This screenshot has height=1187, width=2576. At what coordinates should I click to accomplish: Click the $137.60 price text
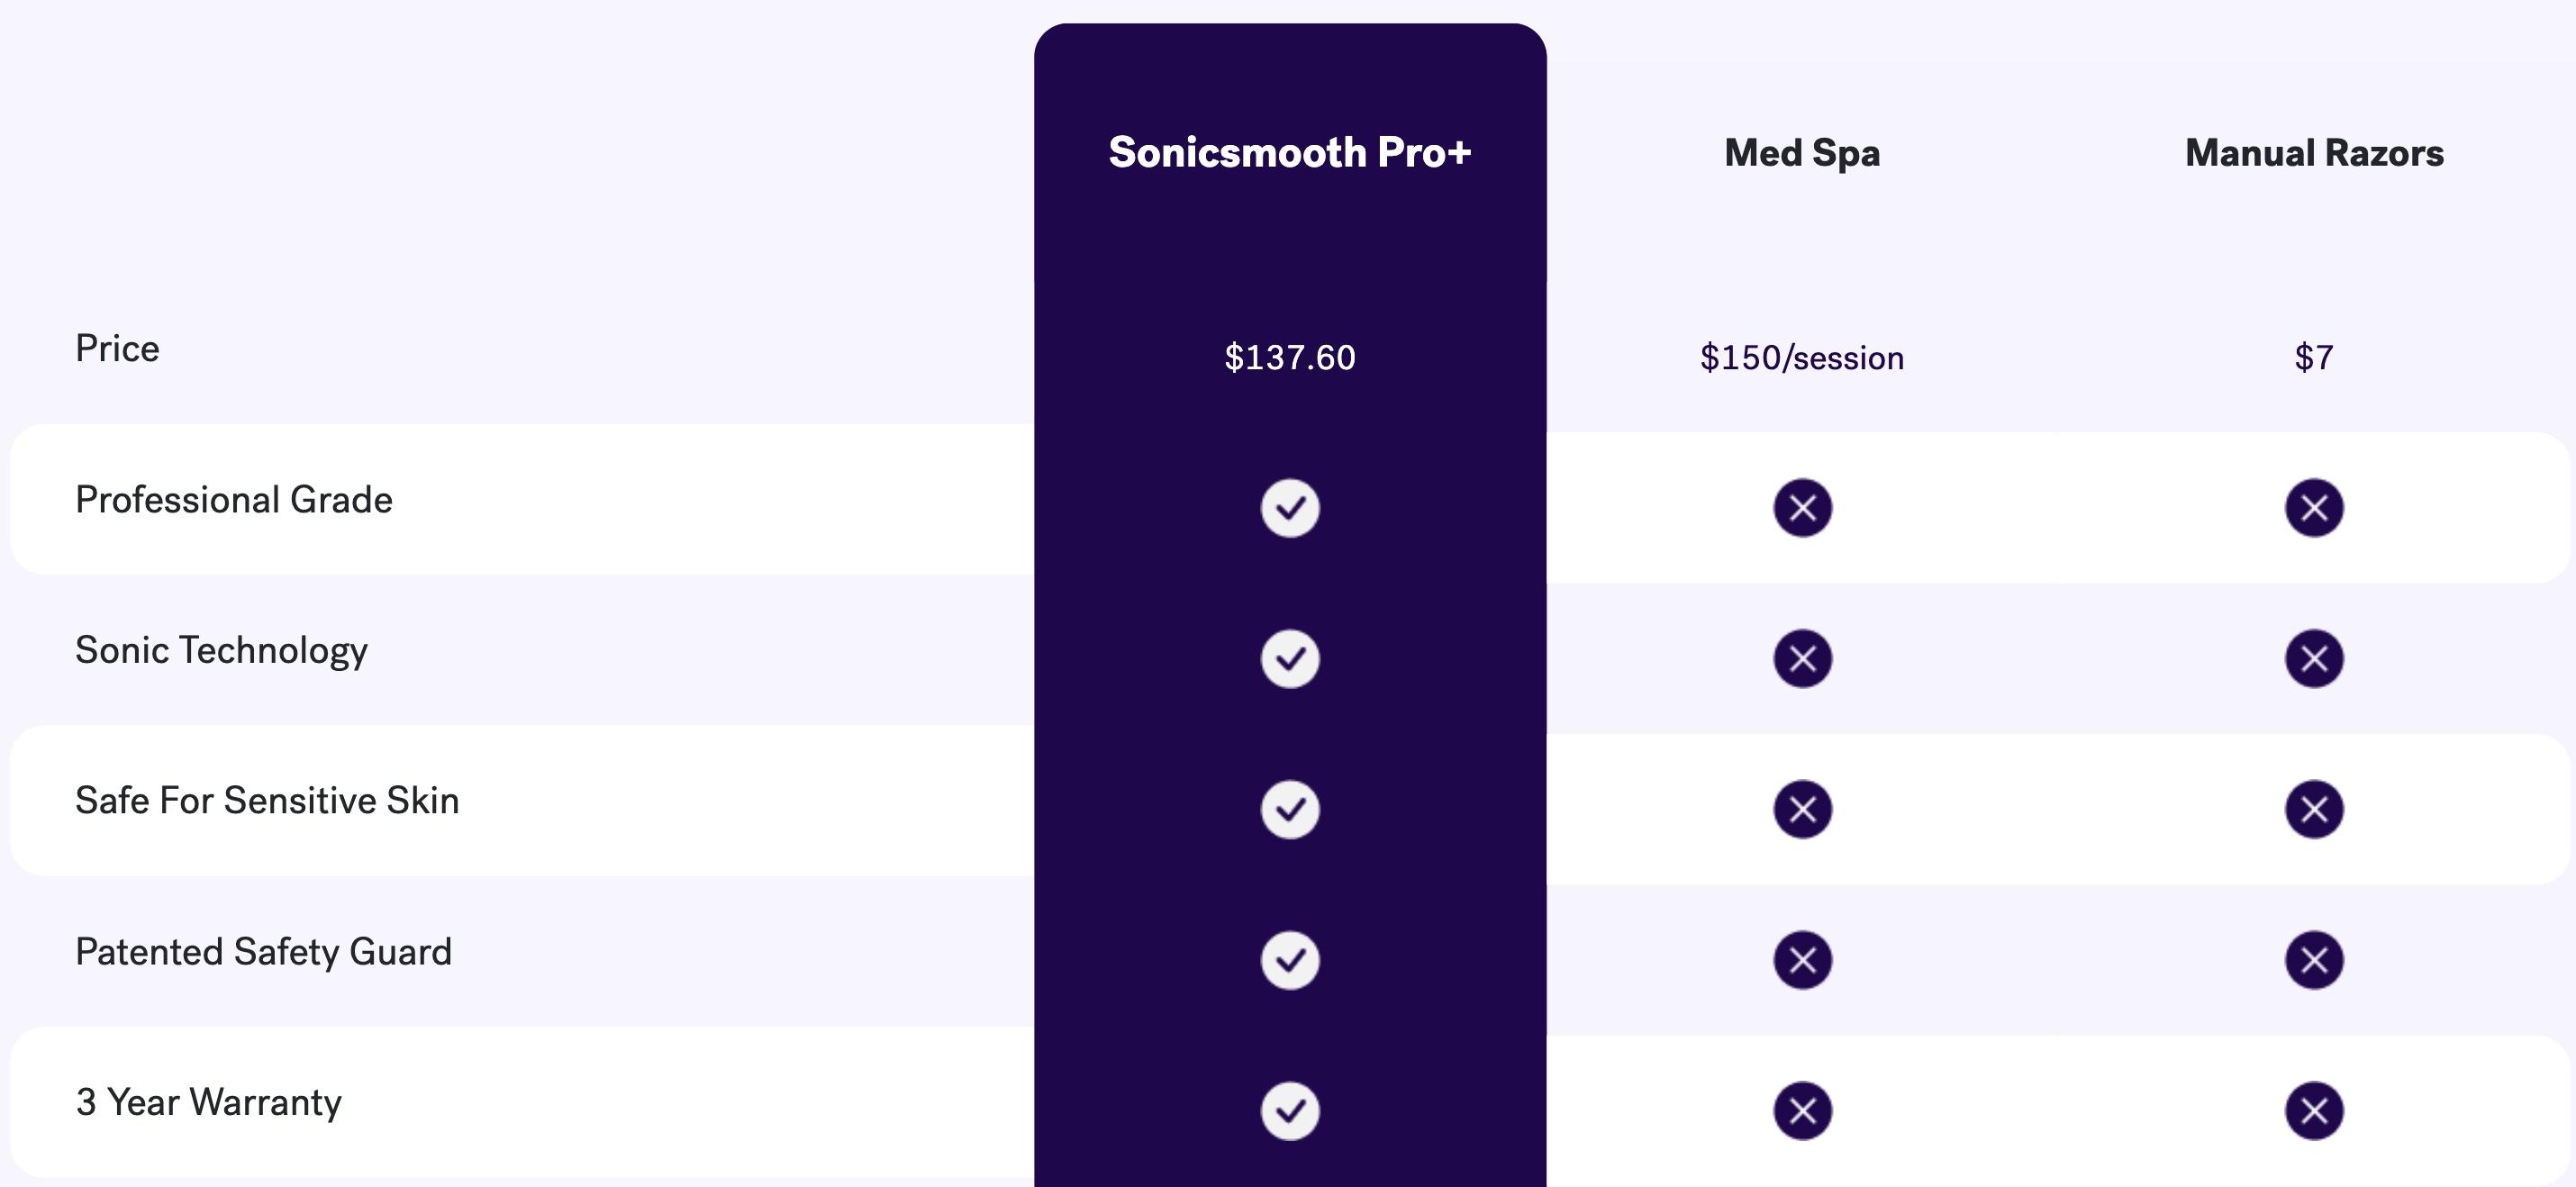(1290, 357)
